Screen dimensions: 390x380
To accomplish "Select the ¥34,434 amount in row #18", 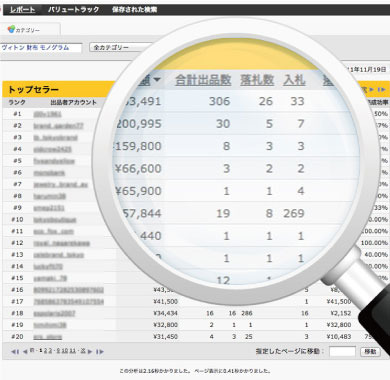I will tap(165, 313).
